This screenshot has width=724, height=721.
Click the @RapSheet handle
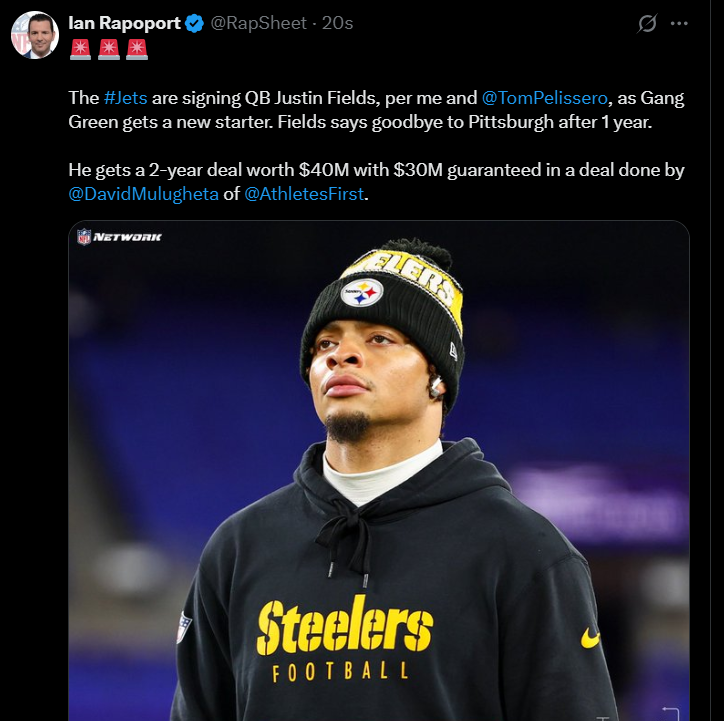260,22
